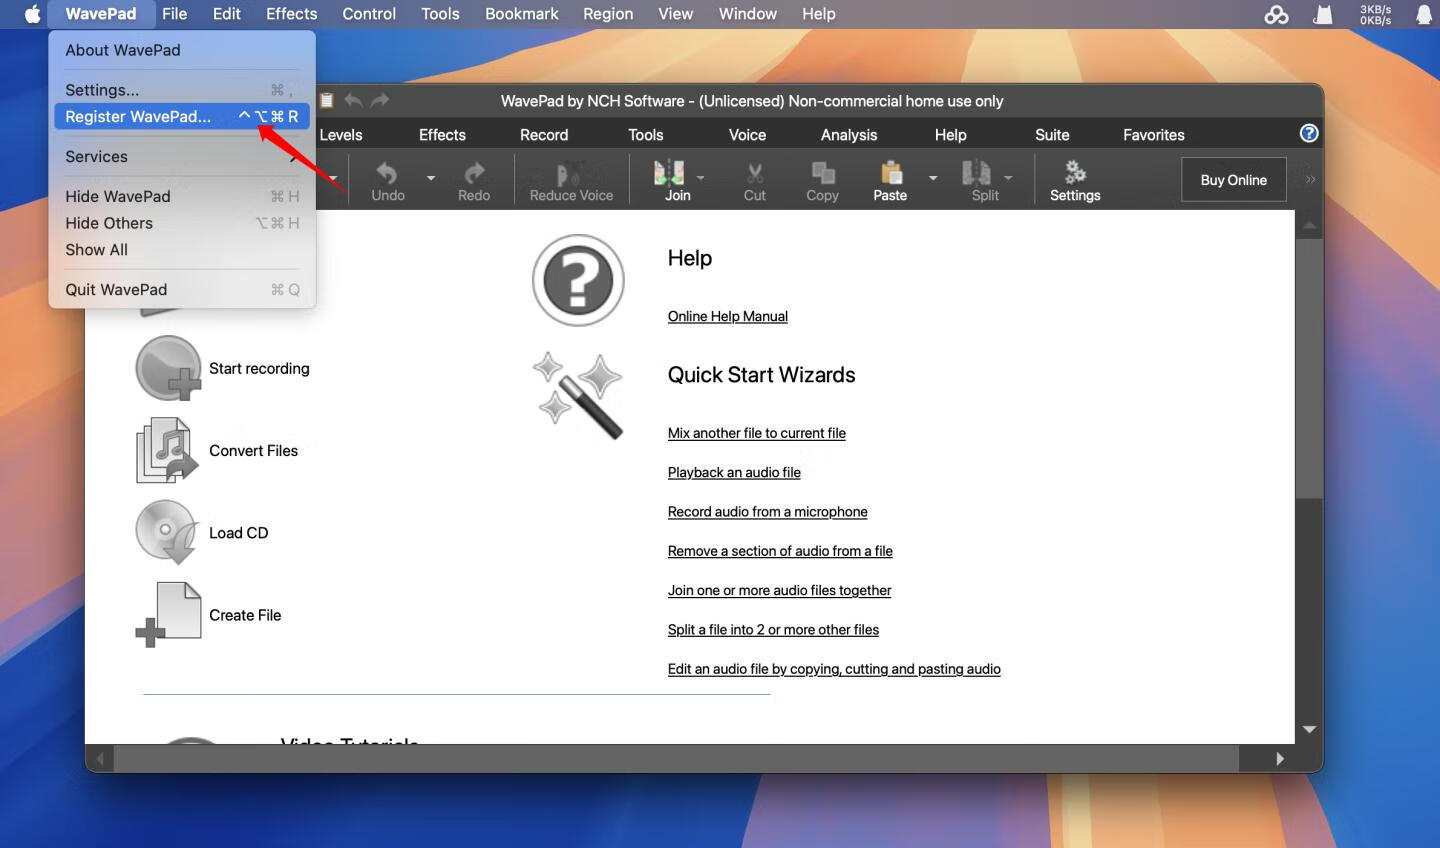Image resolution: width=1440 pixels, height=848 pixels.
Task: Select About WavePad from menu
Action: click(182, 50)
